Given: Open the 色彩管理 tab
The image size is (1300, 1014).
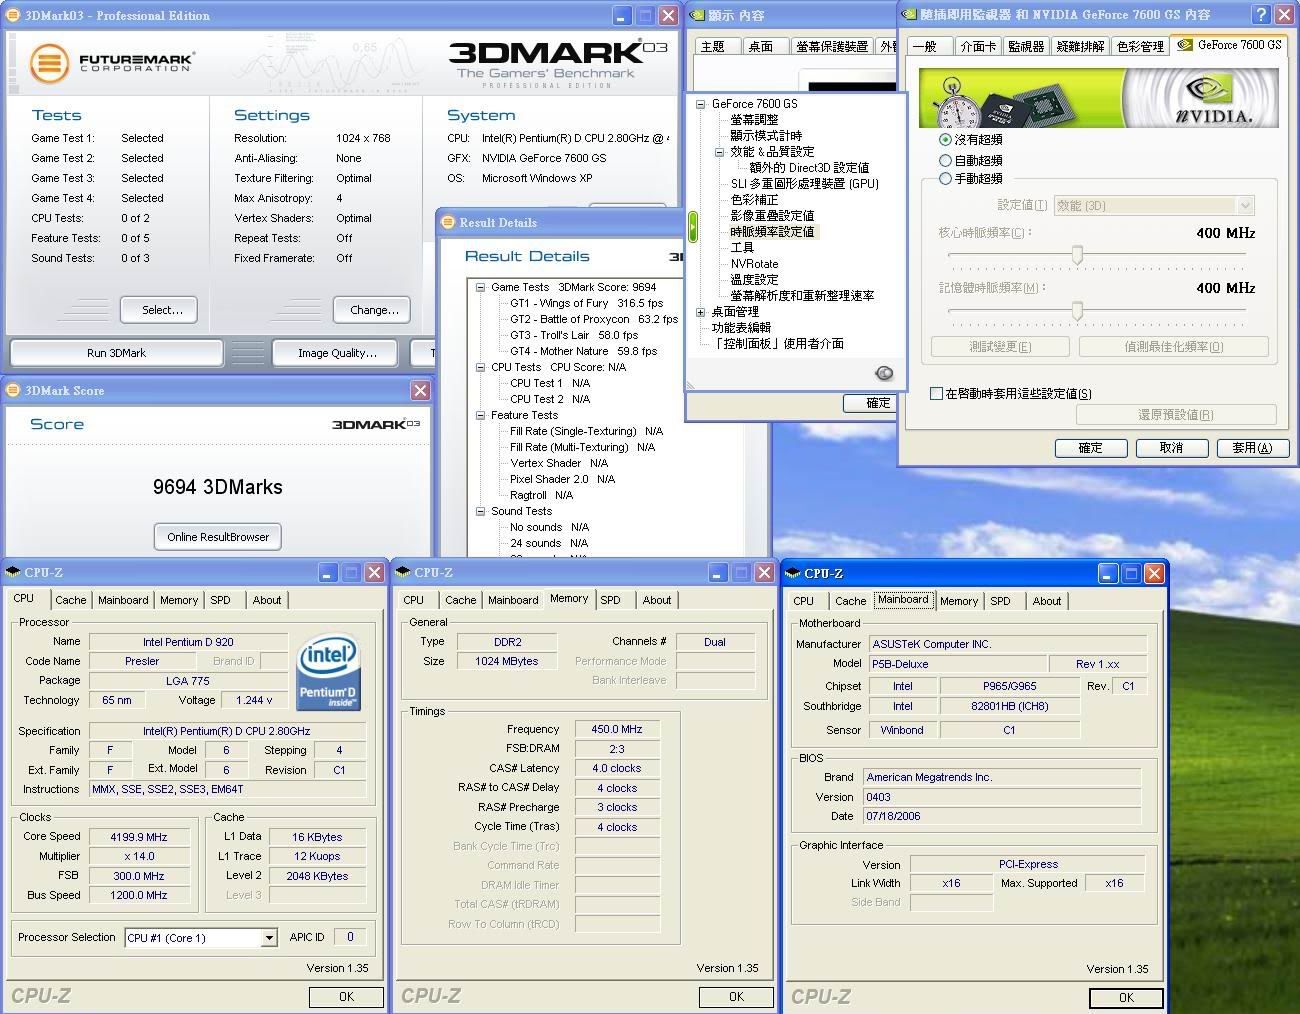Looking at the screenshot, I should coord(1140,46).
